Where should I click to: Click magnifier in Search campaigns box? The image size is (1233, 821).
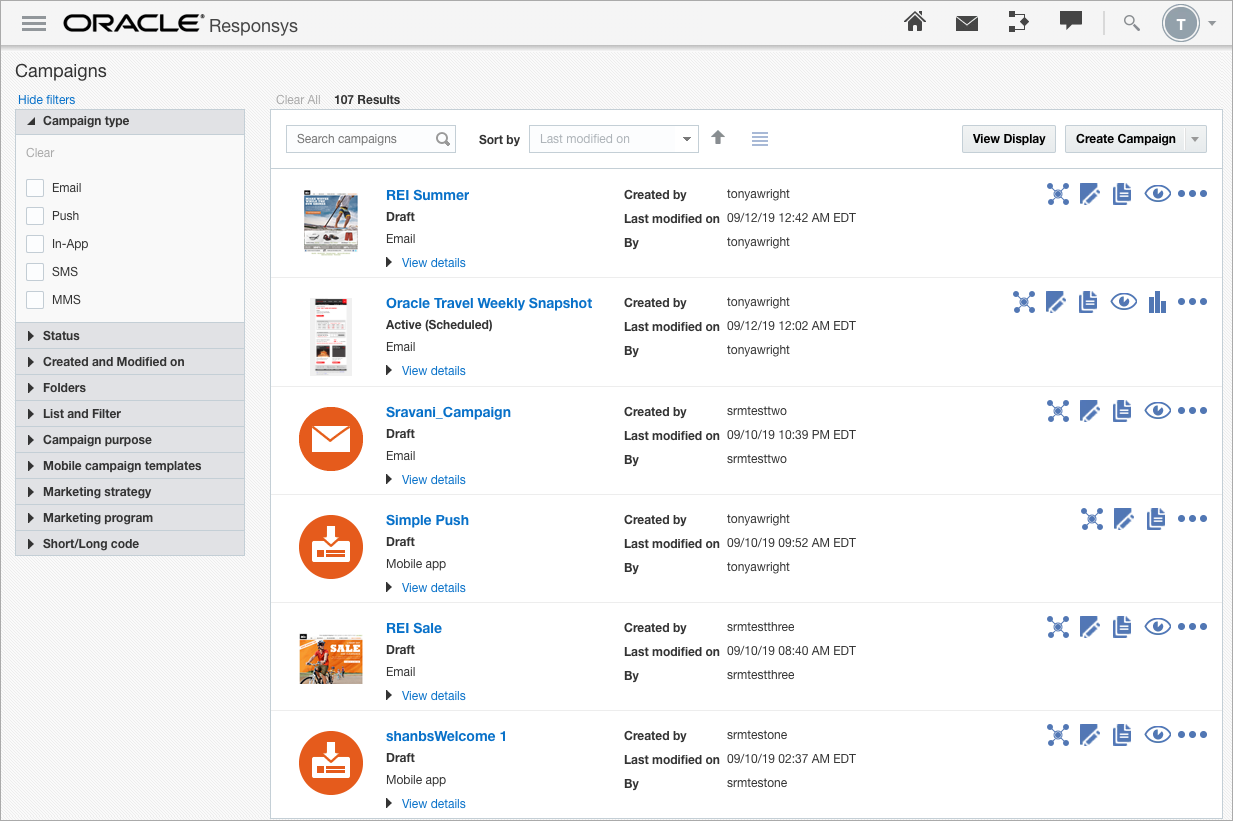click(443, 139)
